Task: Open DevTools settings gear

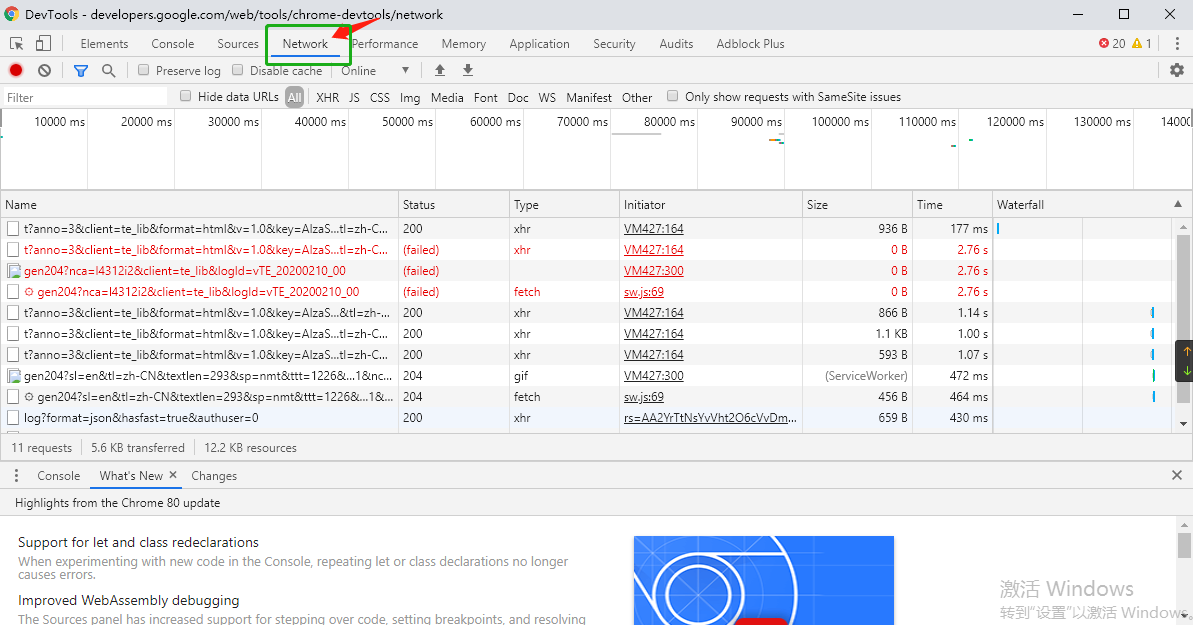Action: (1175, 70)
